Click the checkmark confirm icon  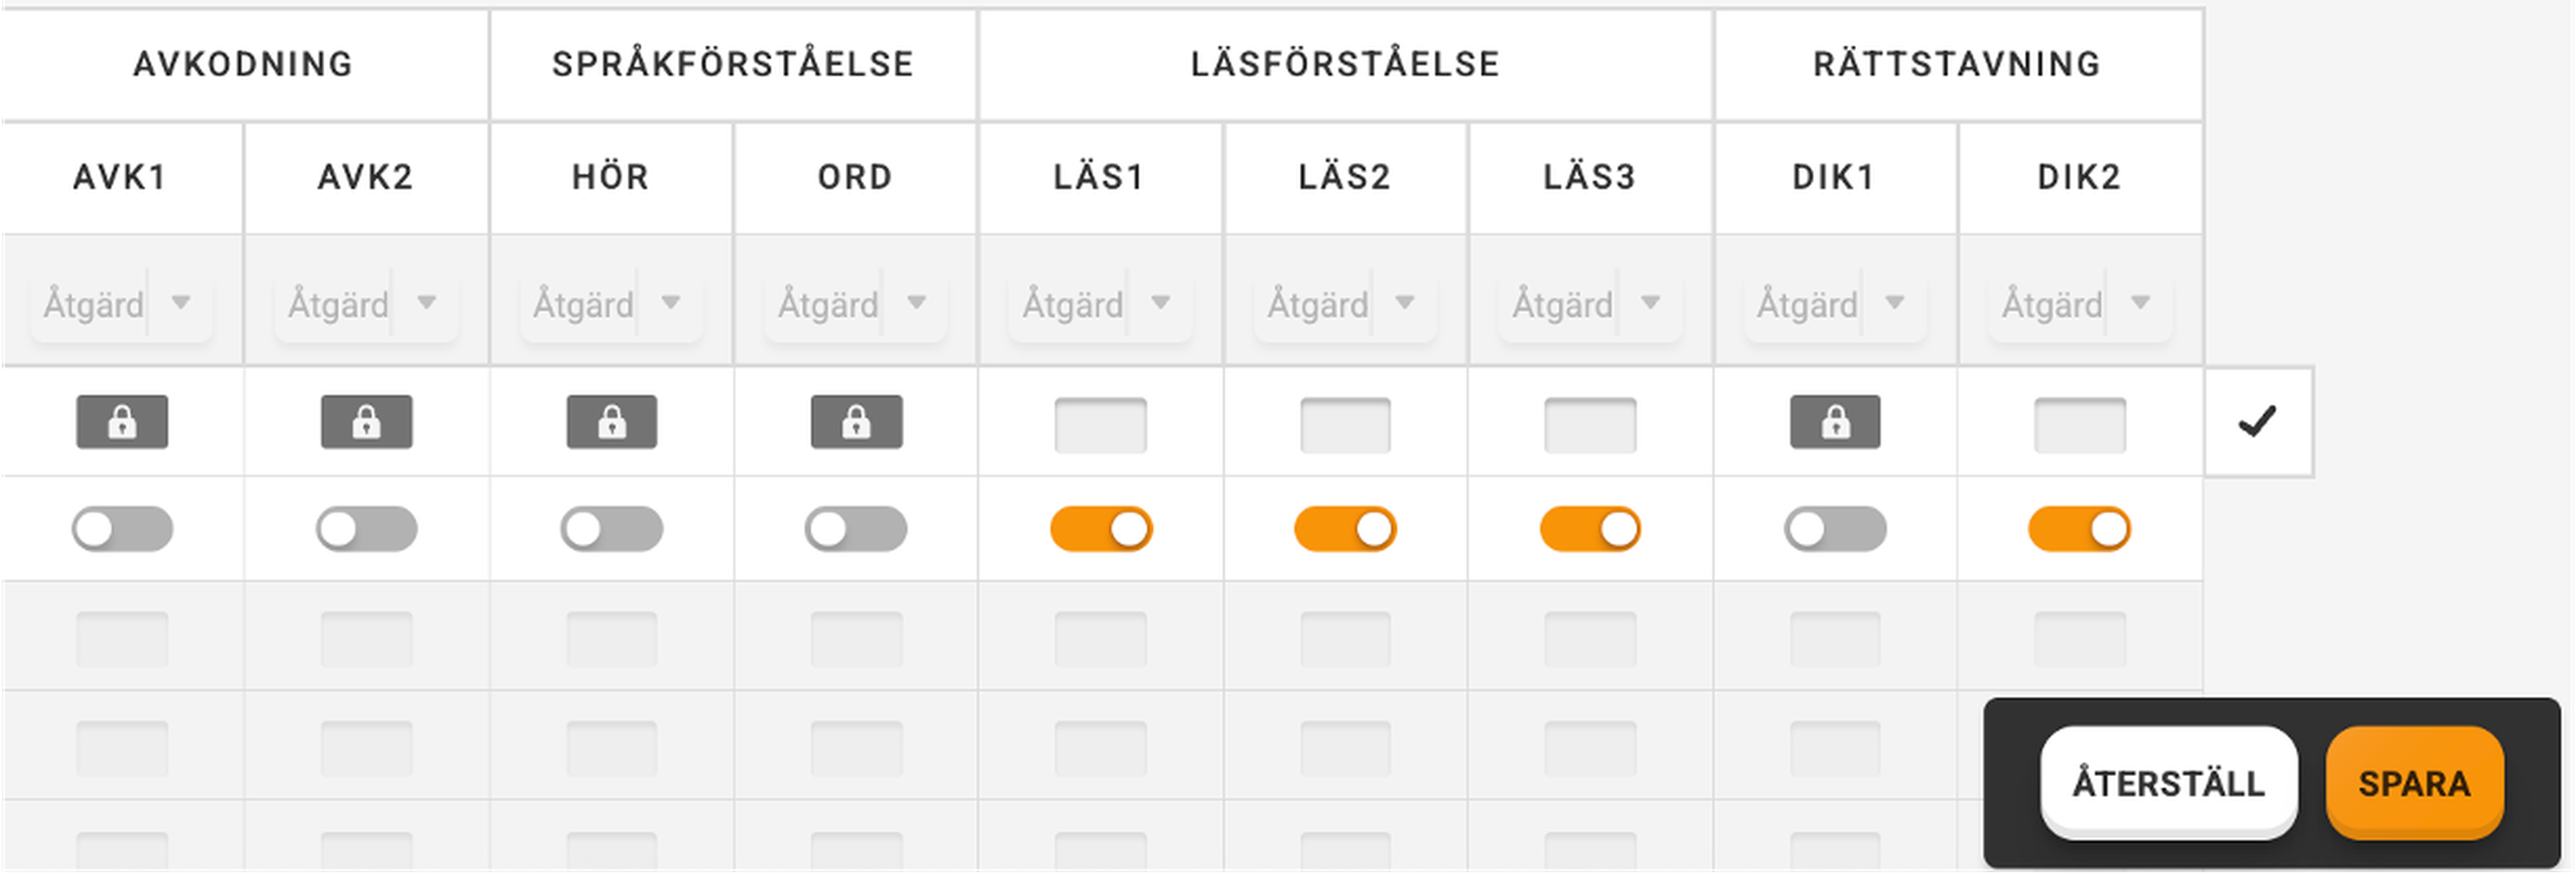[2257, 422]
